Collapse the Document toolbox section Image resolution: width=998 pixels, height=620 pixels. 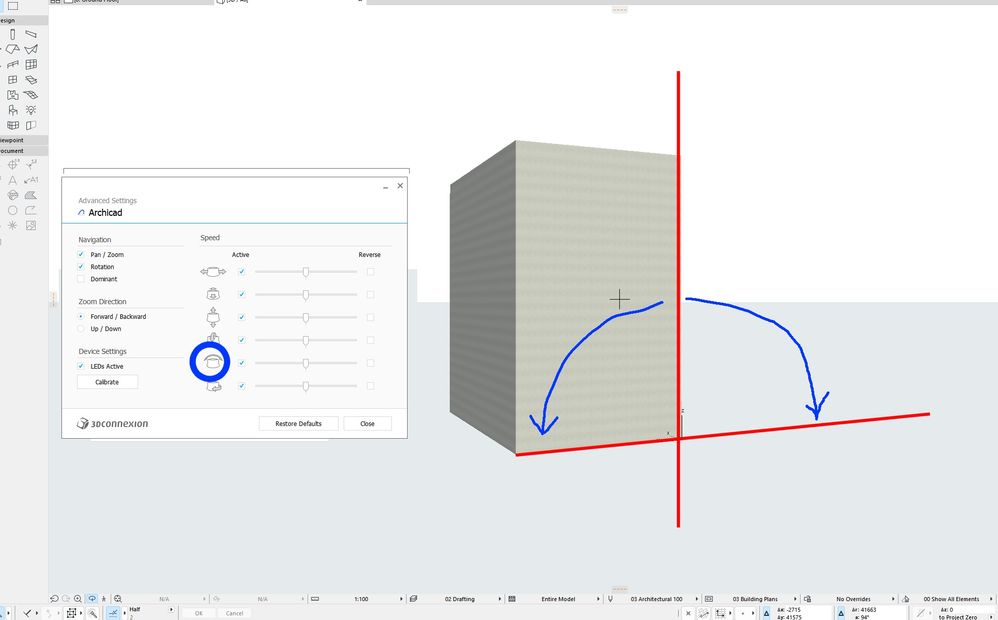(23, 151)
